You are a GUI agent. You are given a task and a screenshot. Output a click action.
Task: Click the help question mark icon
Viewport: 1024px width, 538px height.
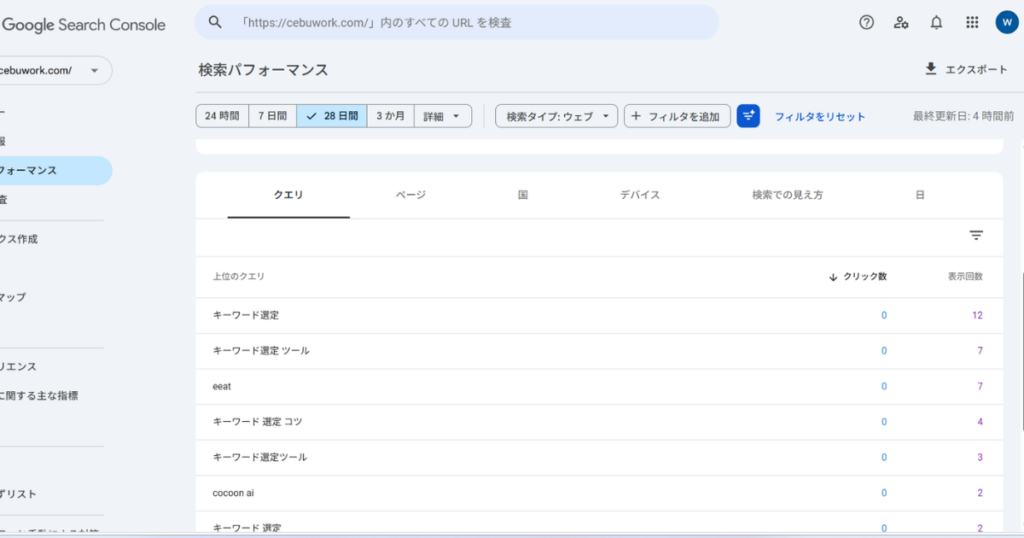click(x=867, y=22)
